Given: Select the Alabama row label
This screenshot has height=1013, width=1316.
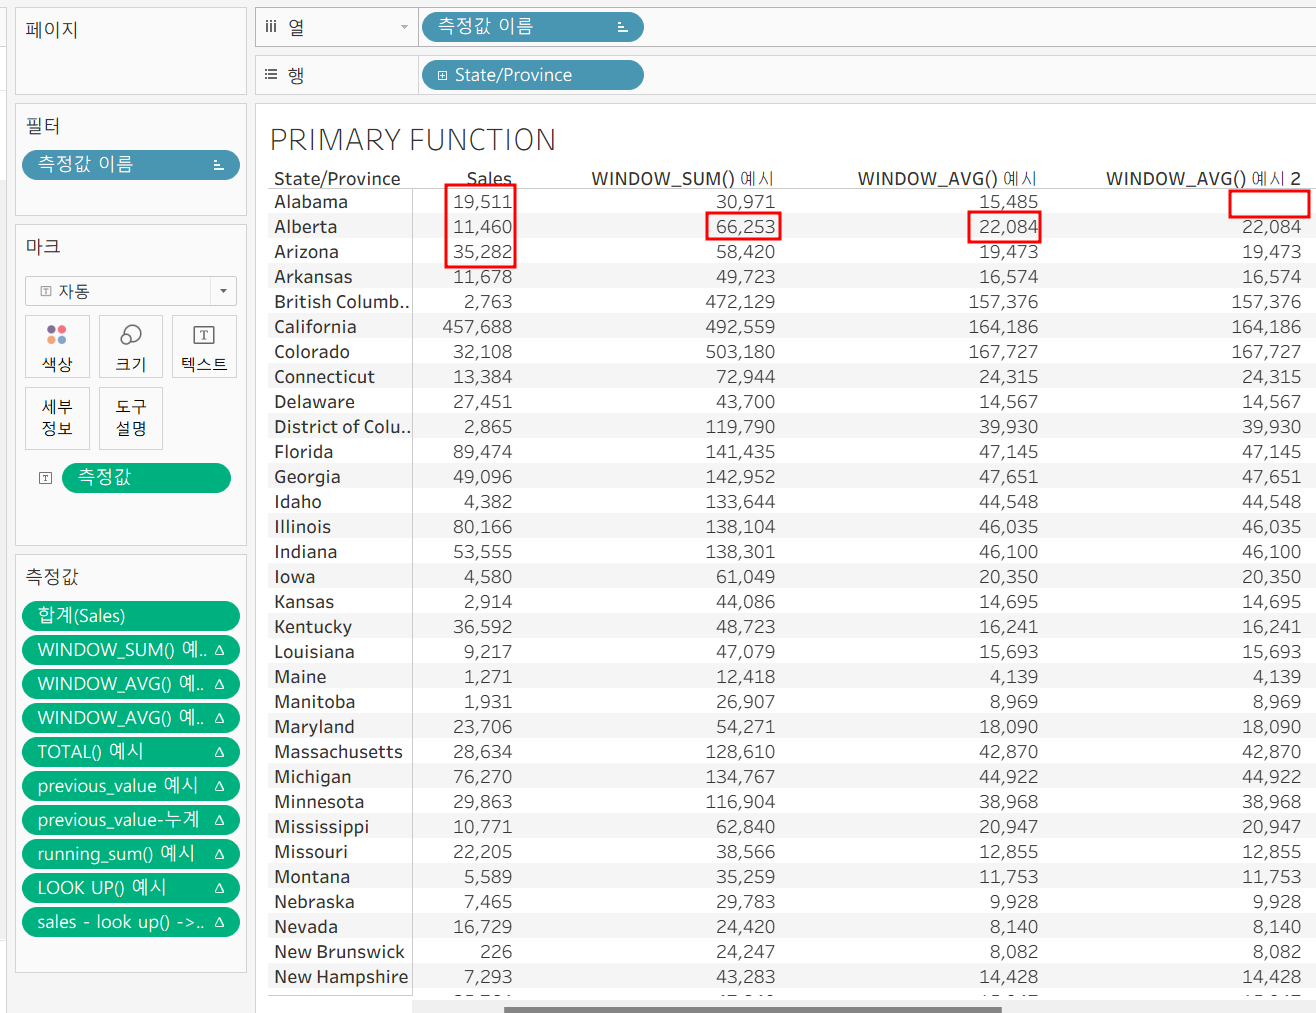Looking at the screenshot, I should (311, 202).
